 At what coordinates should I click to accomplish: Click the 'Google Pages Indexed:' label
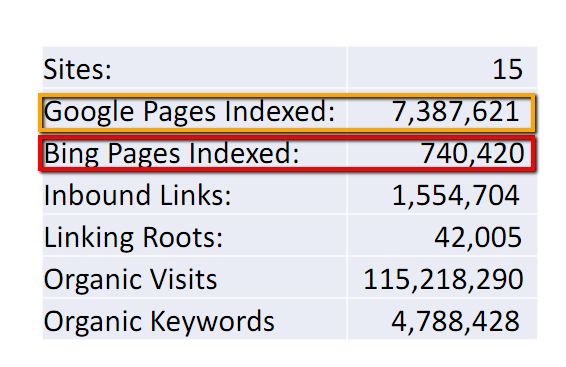tap(189, 112)
